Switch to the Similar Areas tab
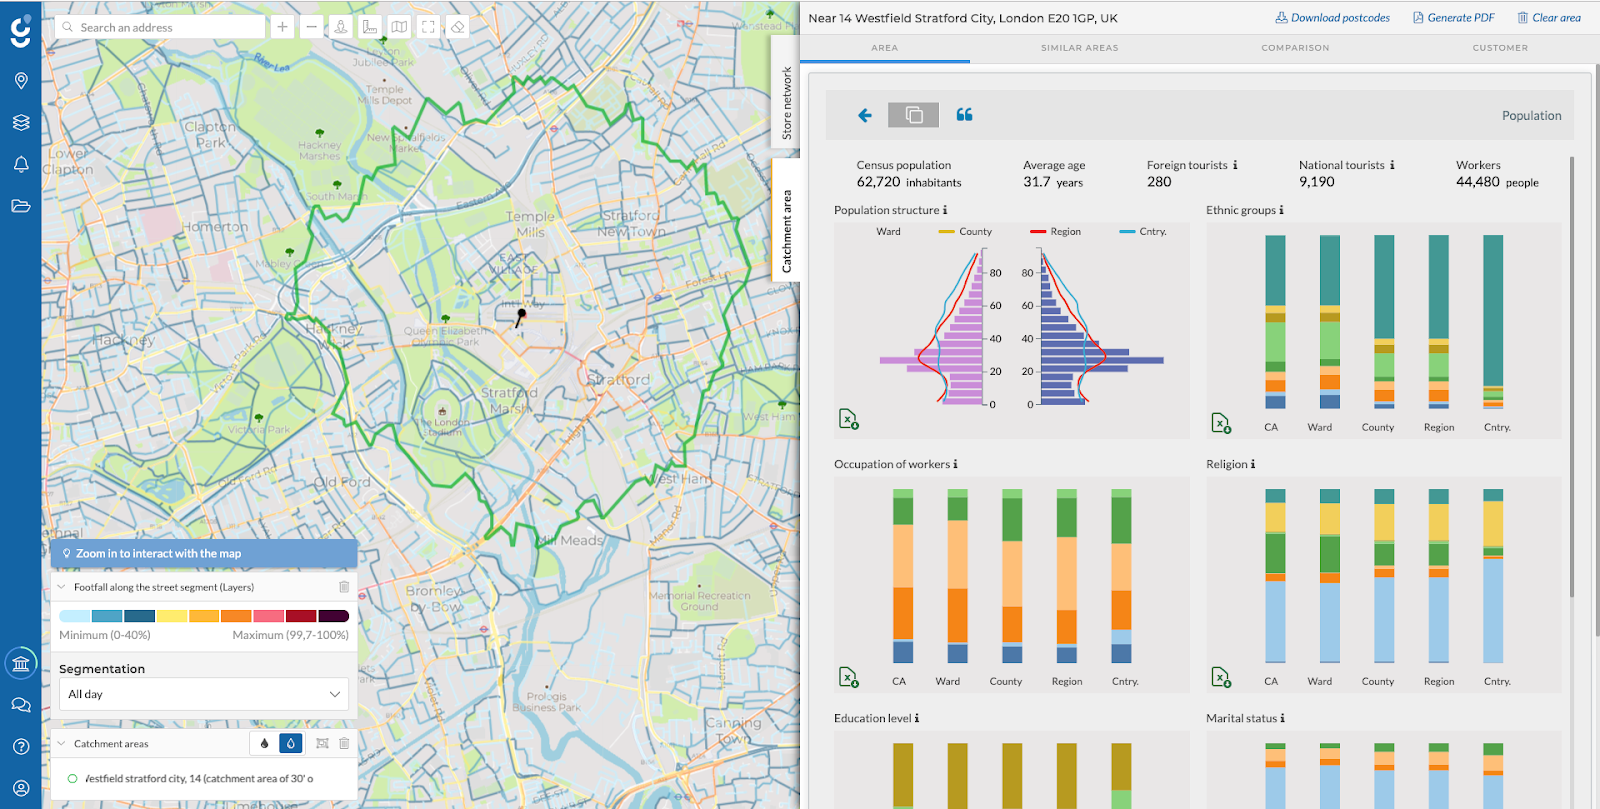The height and width of the screenshot is (809, 1600). coord(1080,48)
